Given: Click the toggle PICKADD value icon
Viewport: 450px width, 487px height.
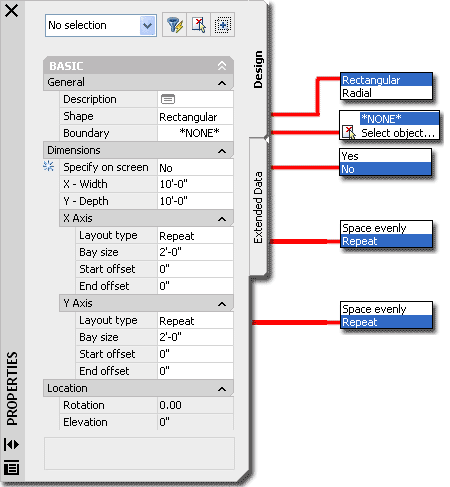Looking at the screenshot, I should 223,25.
